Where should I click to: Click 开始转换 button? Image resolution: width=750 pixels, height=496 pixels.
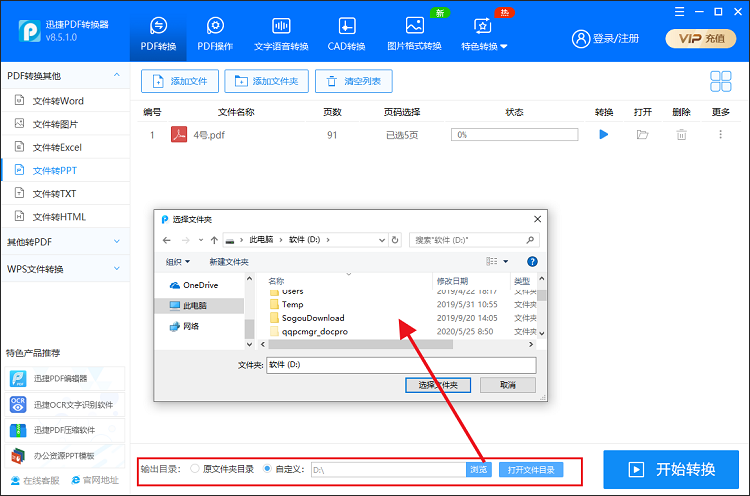click(671, 469)
